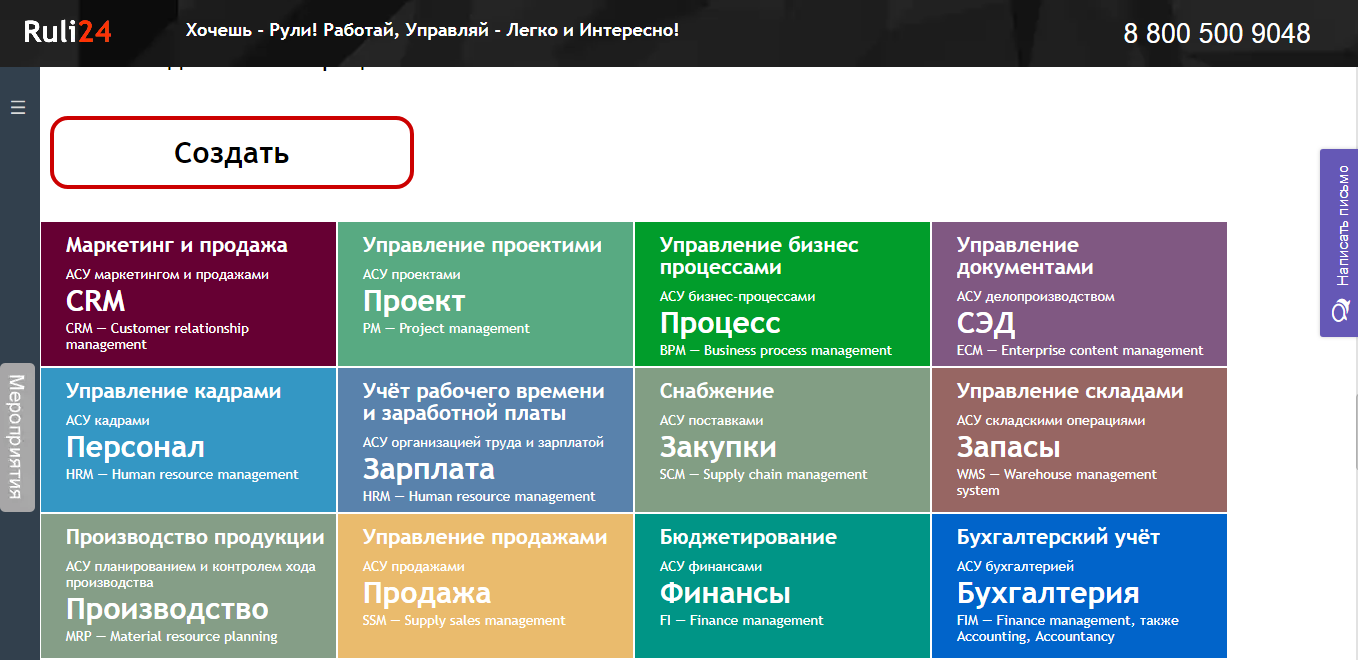Click the slogan text in the header
This screenshot has width=1358, height=660.
[x=430, y=31]
